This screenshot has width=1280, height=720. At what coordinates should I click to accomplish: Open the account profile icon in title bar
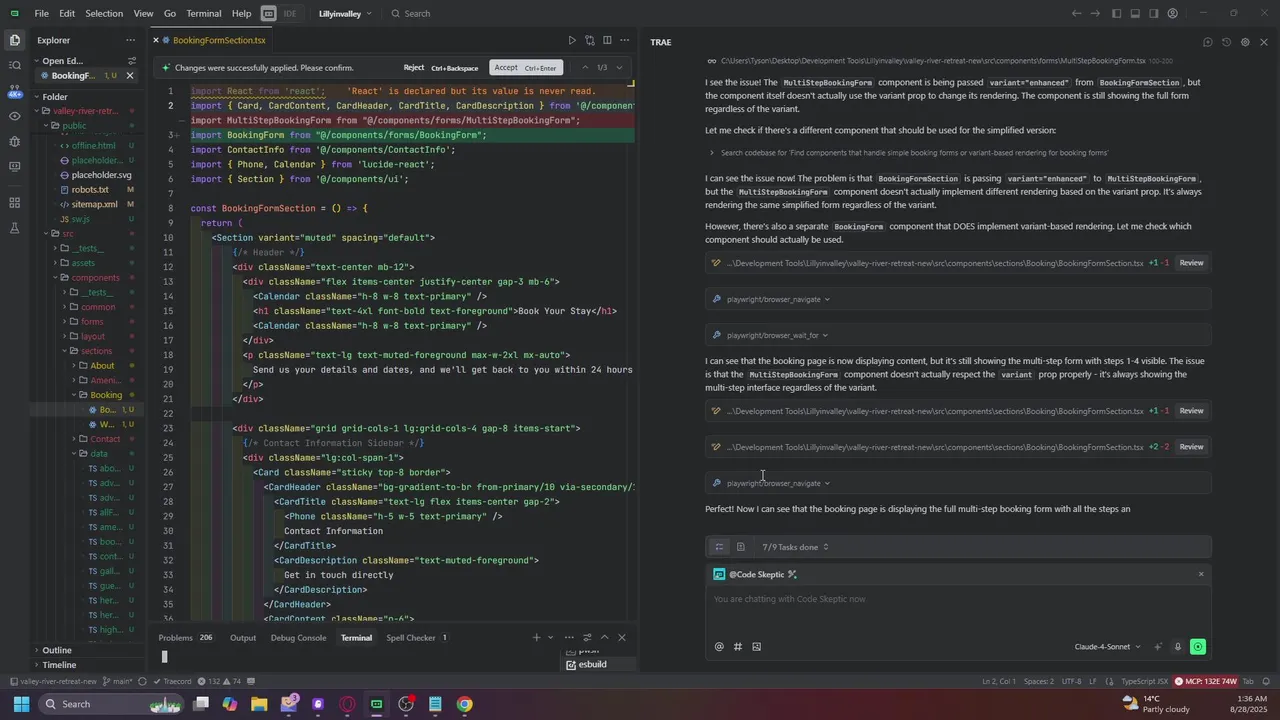1173,13
